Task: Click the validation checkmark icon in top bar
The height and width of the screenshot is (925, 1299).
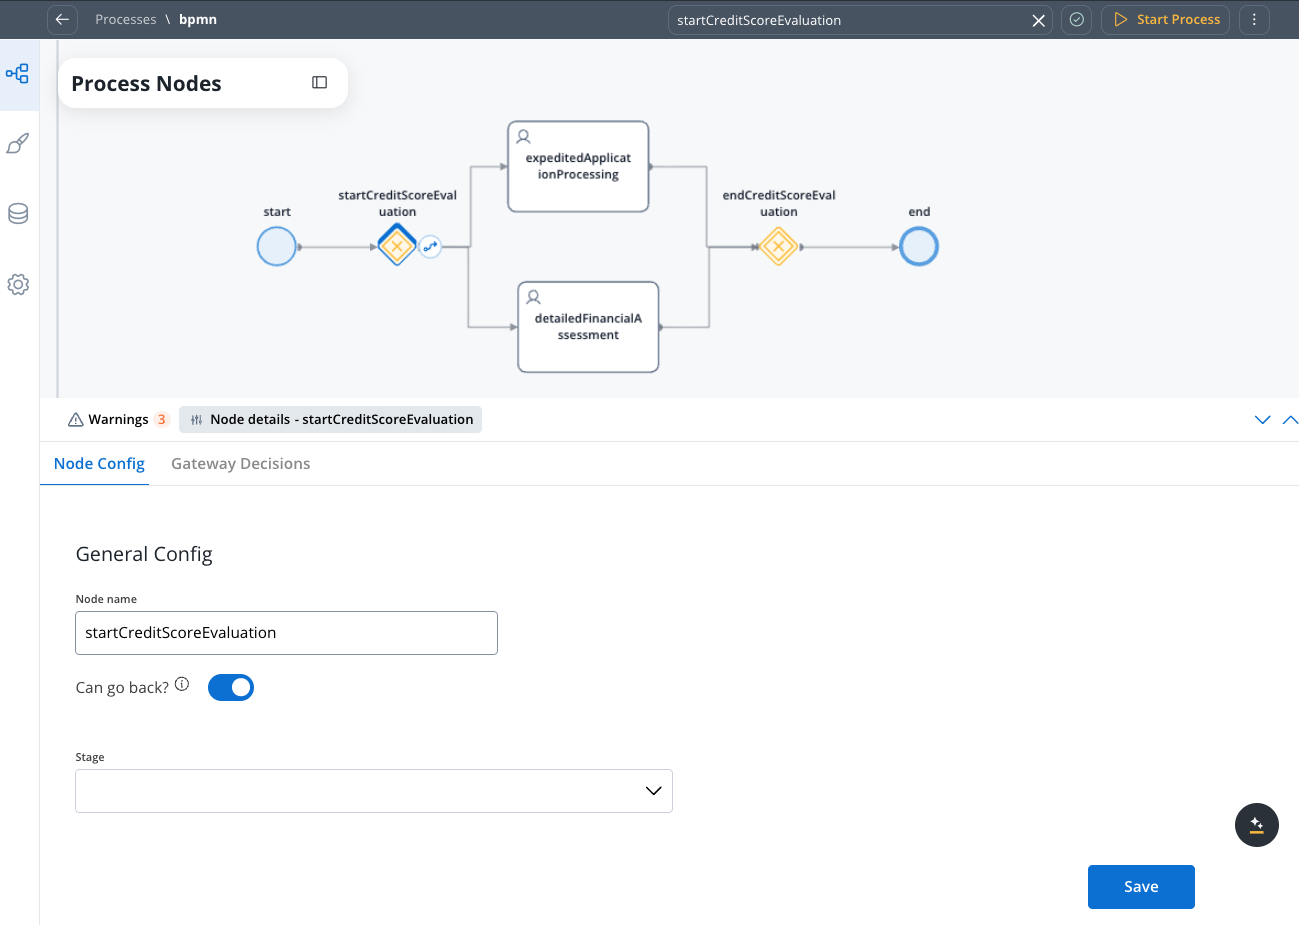Action: (1076, 19)
